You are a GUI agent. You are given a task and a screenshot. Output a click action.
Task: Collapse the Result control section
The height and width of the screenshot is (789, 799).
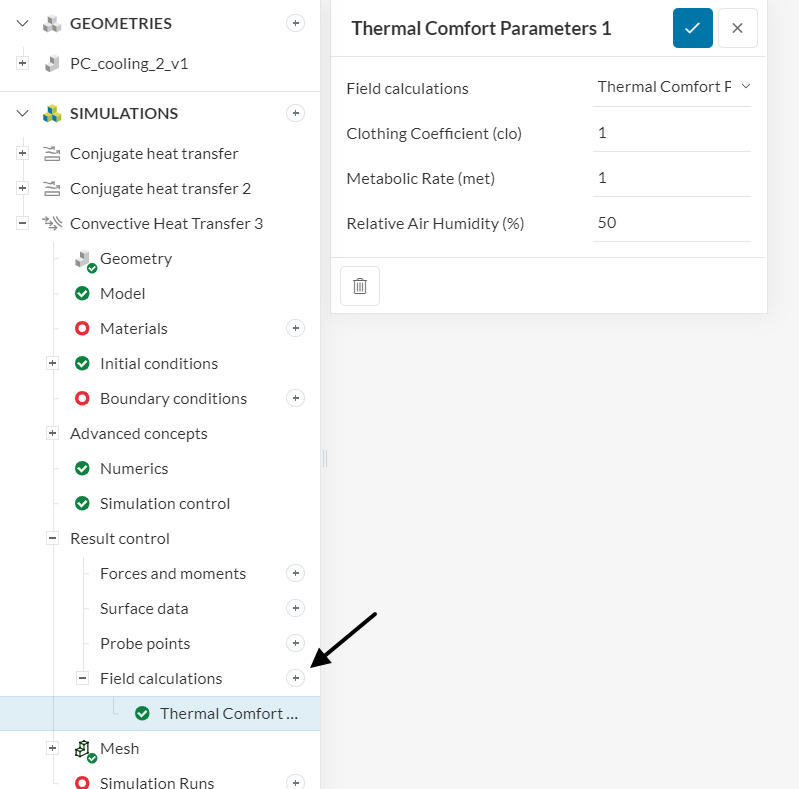pos(53,538)
